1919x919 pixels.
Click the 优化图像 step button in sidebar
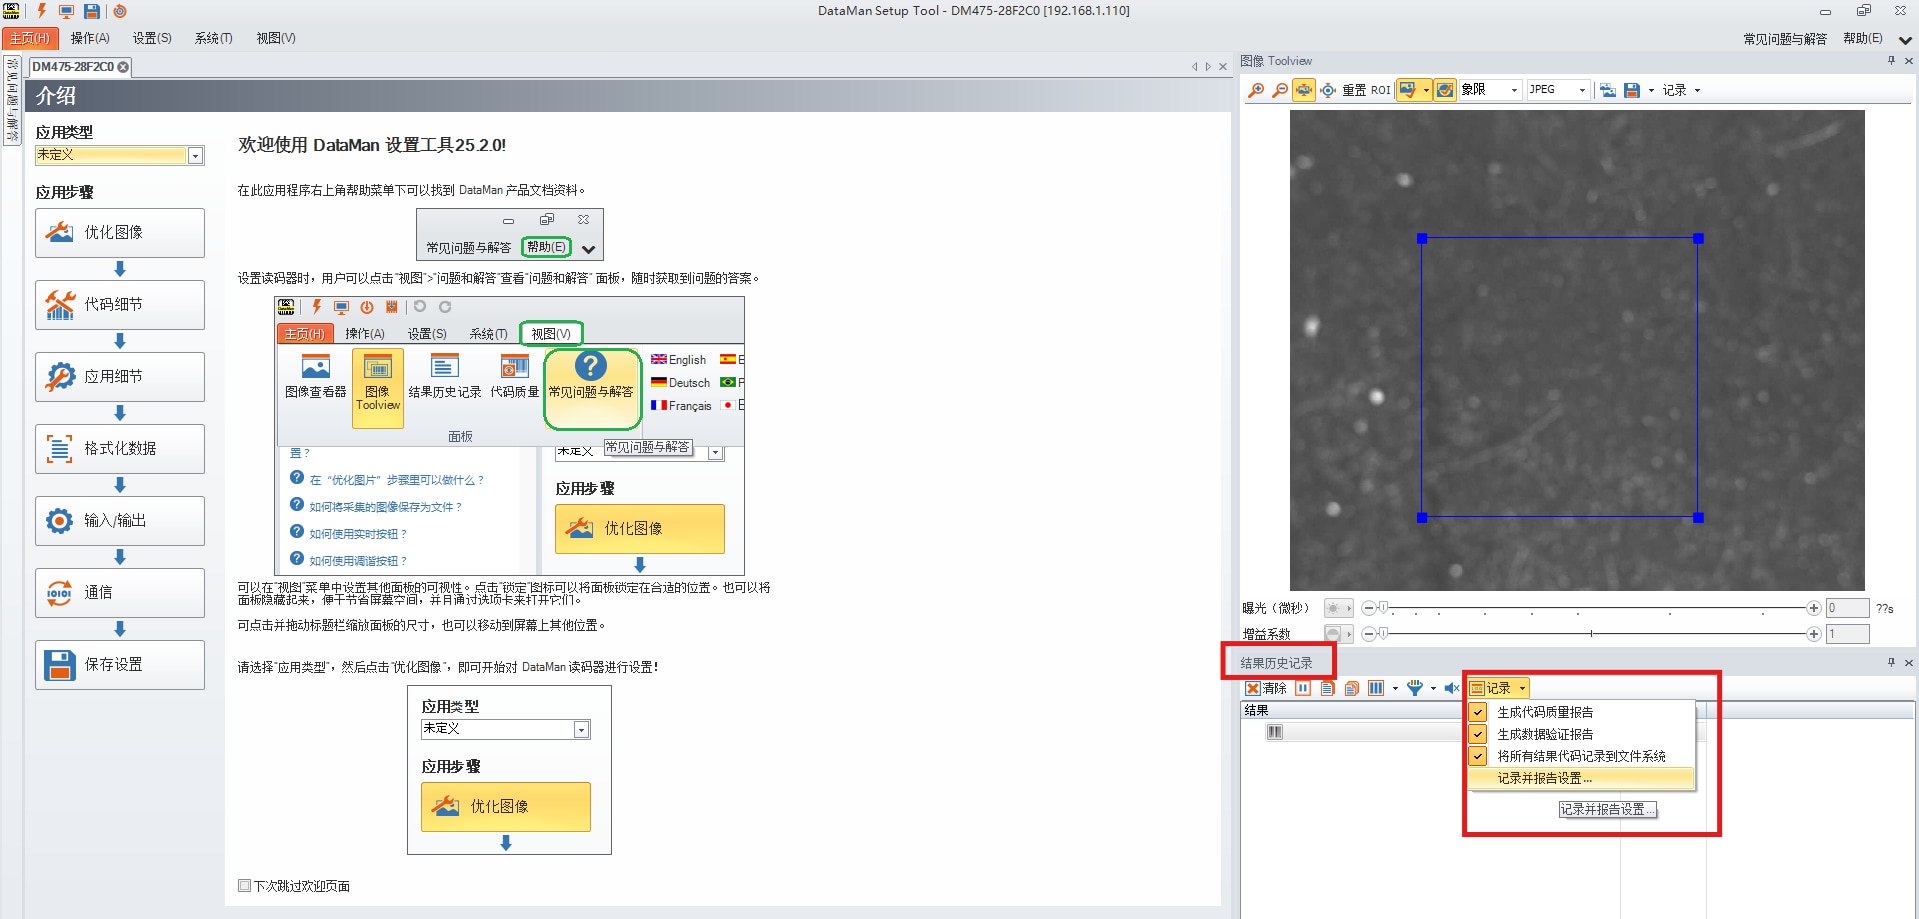120,232
